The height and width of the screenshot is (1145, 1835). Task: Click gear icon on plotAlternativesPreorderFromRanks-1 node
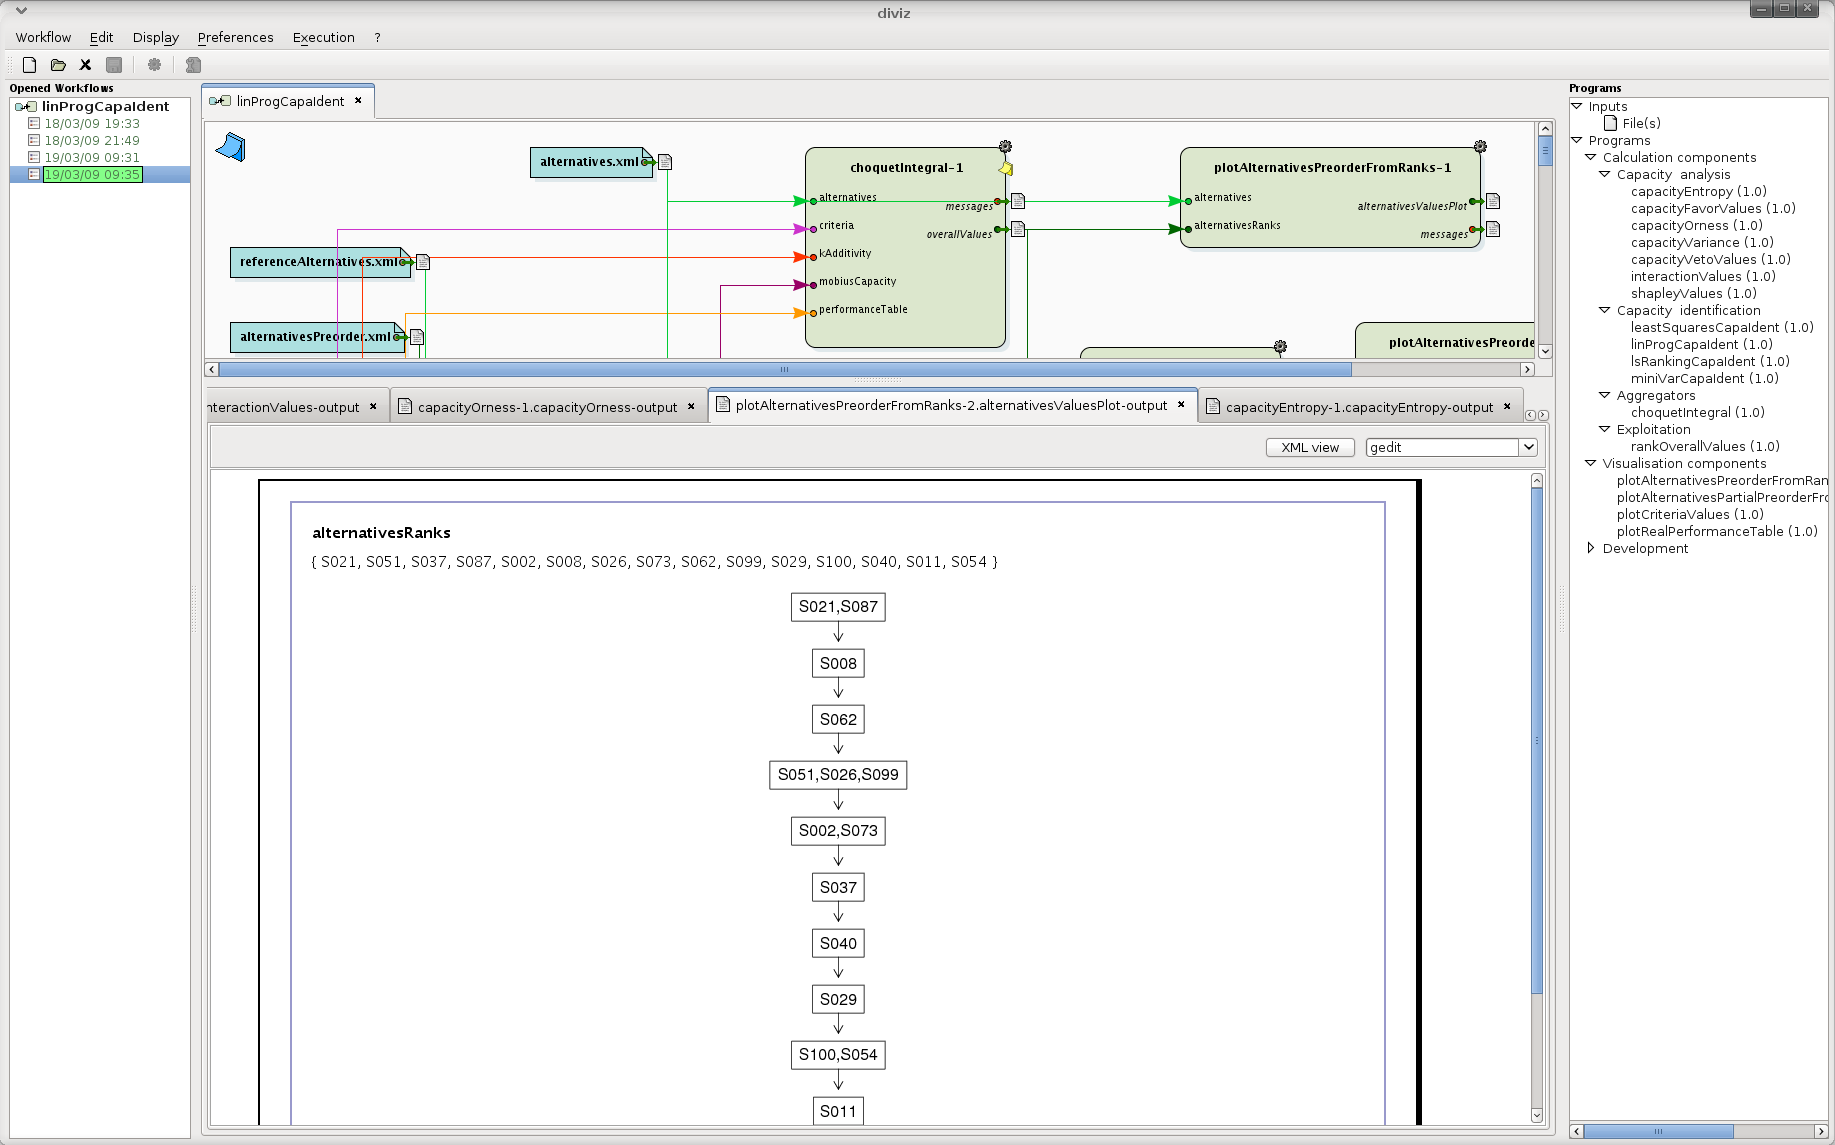1480,147
